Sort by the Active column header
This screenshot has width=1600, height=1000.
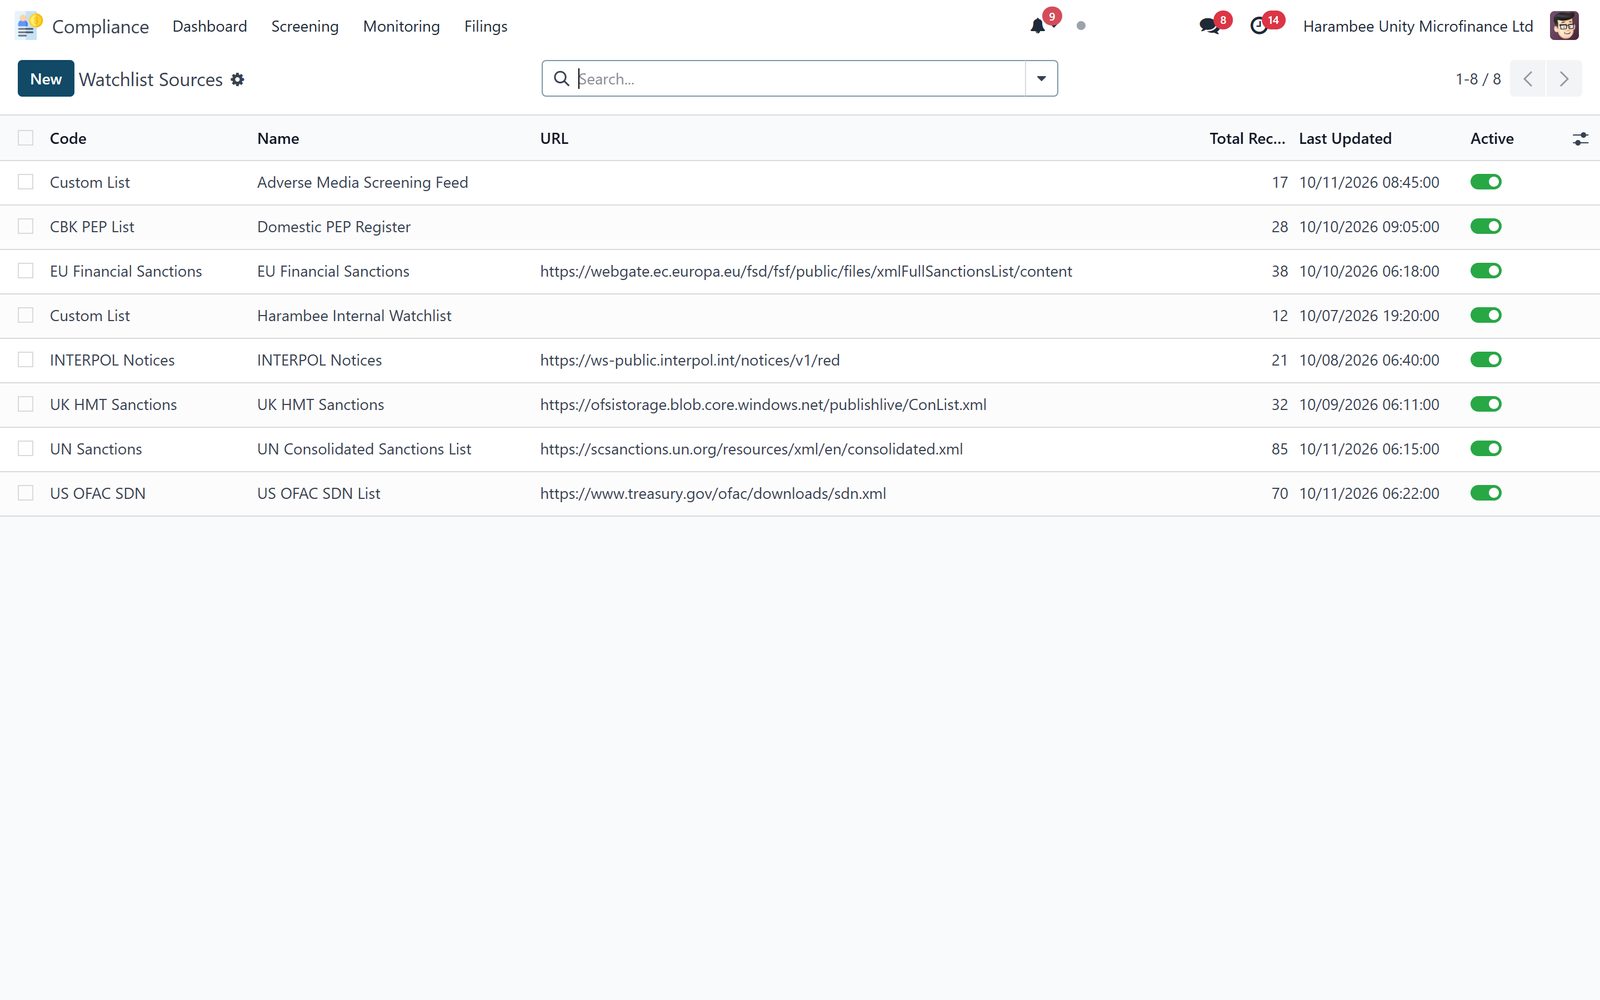tap(1492, 139)
